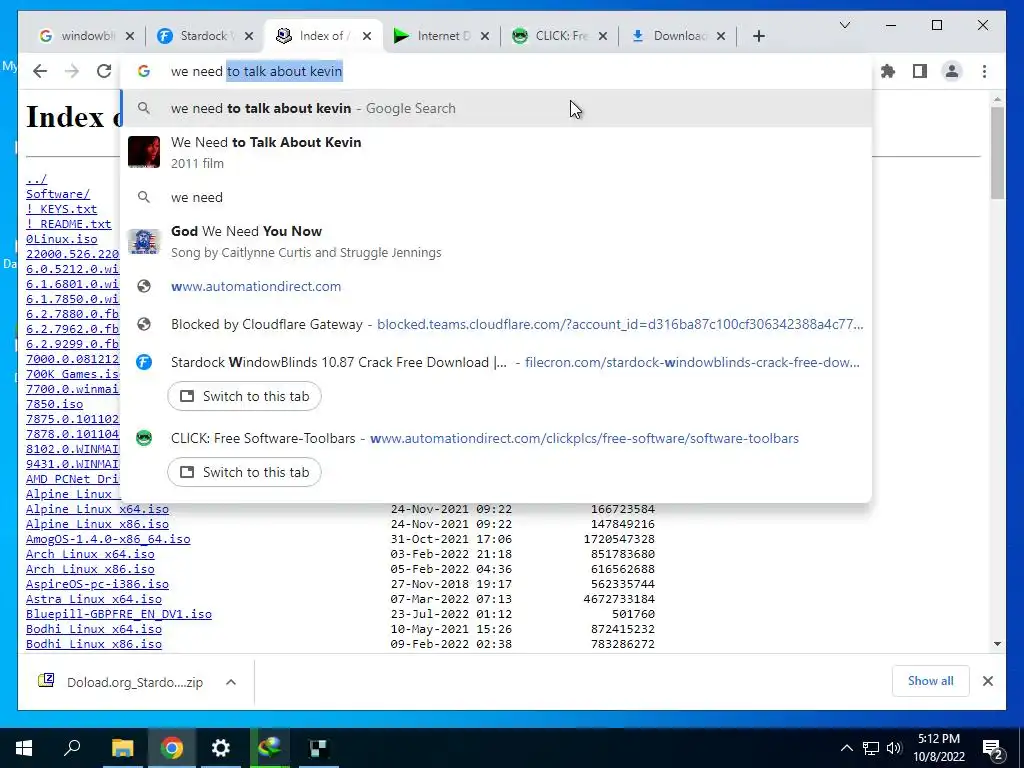Switch to the windowbl Google tab
This screenshot has height=768, width=1024.
[x=77, y=36]
